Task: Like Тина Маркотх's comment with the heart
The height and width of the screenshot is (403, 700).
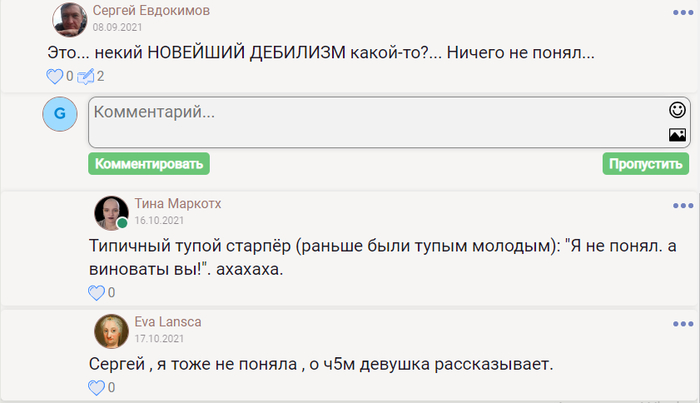Action: [x=97, y=293]
